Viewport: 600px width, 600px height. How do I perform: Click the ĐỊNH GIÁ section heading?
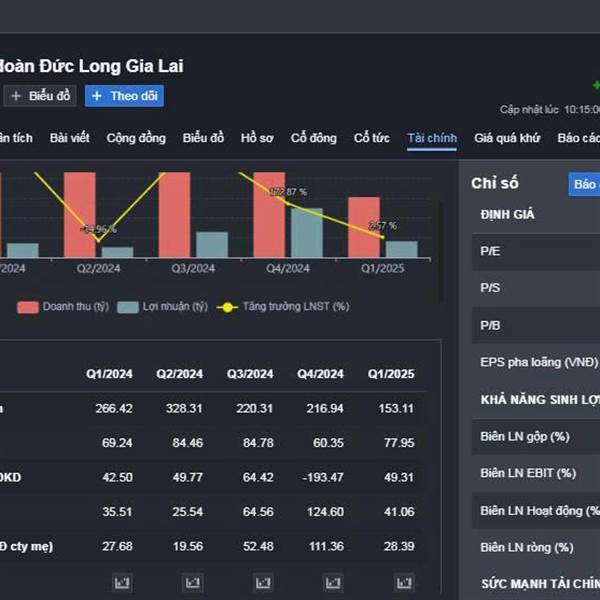(507, 214)
